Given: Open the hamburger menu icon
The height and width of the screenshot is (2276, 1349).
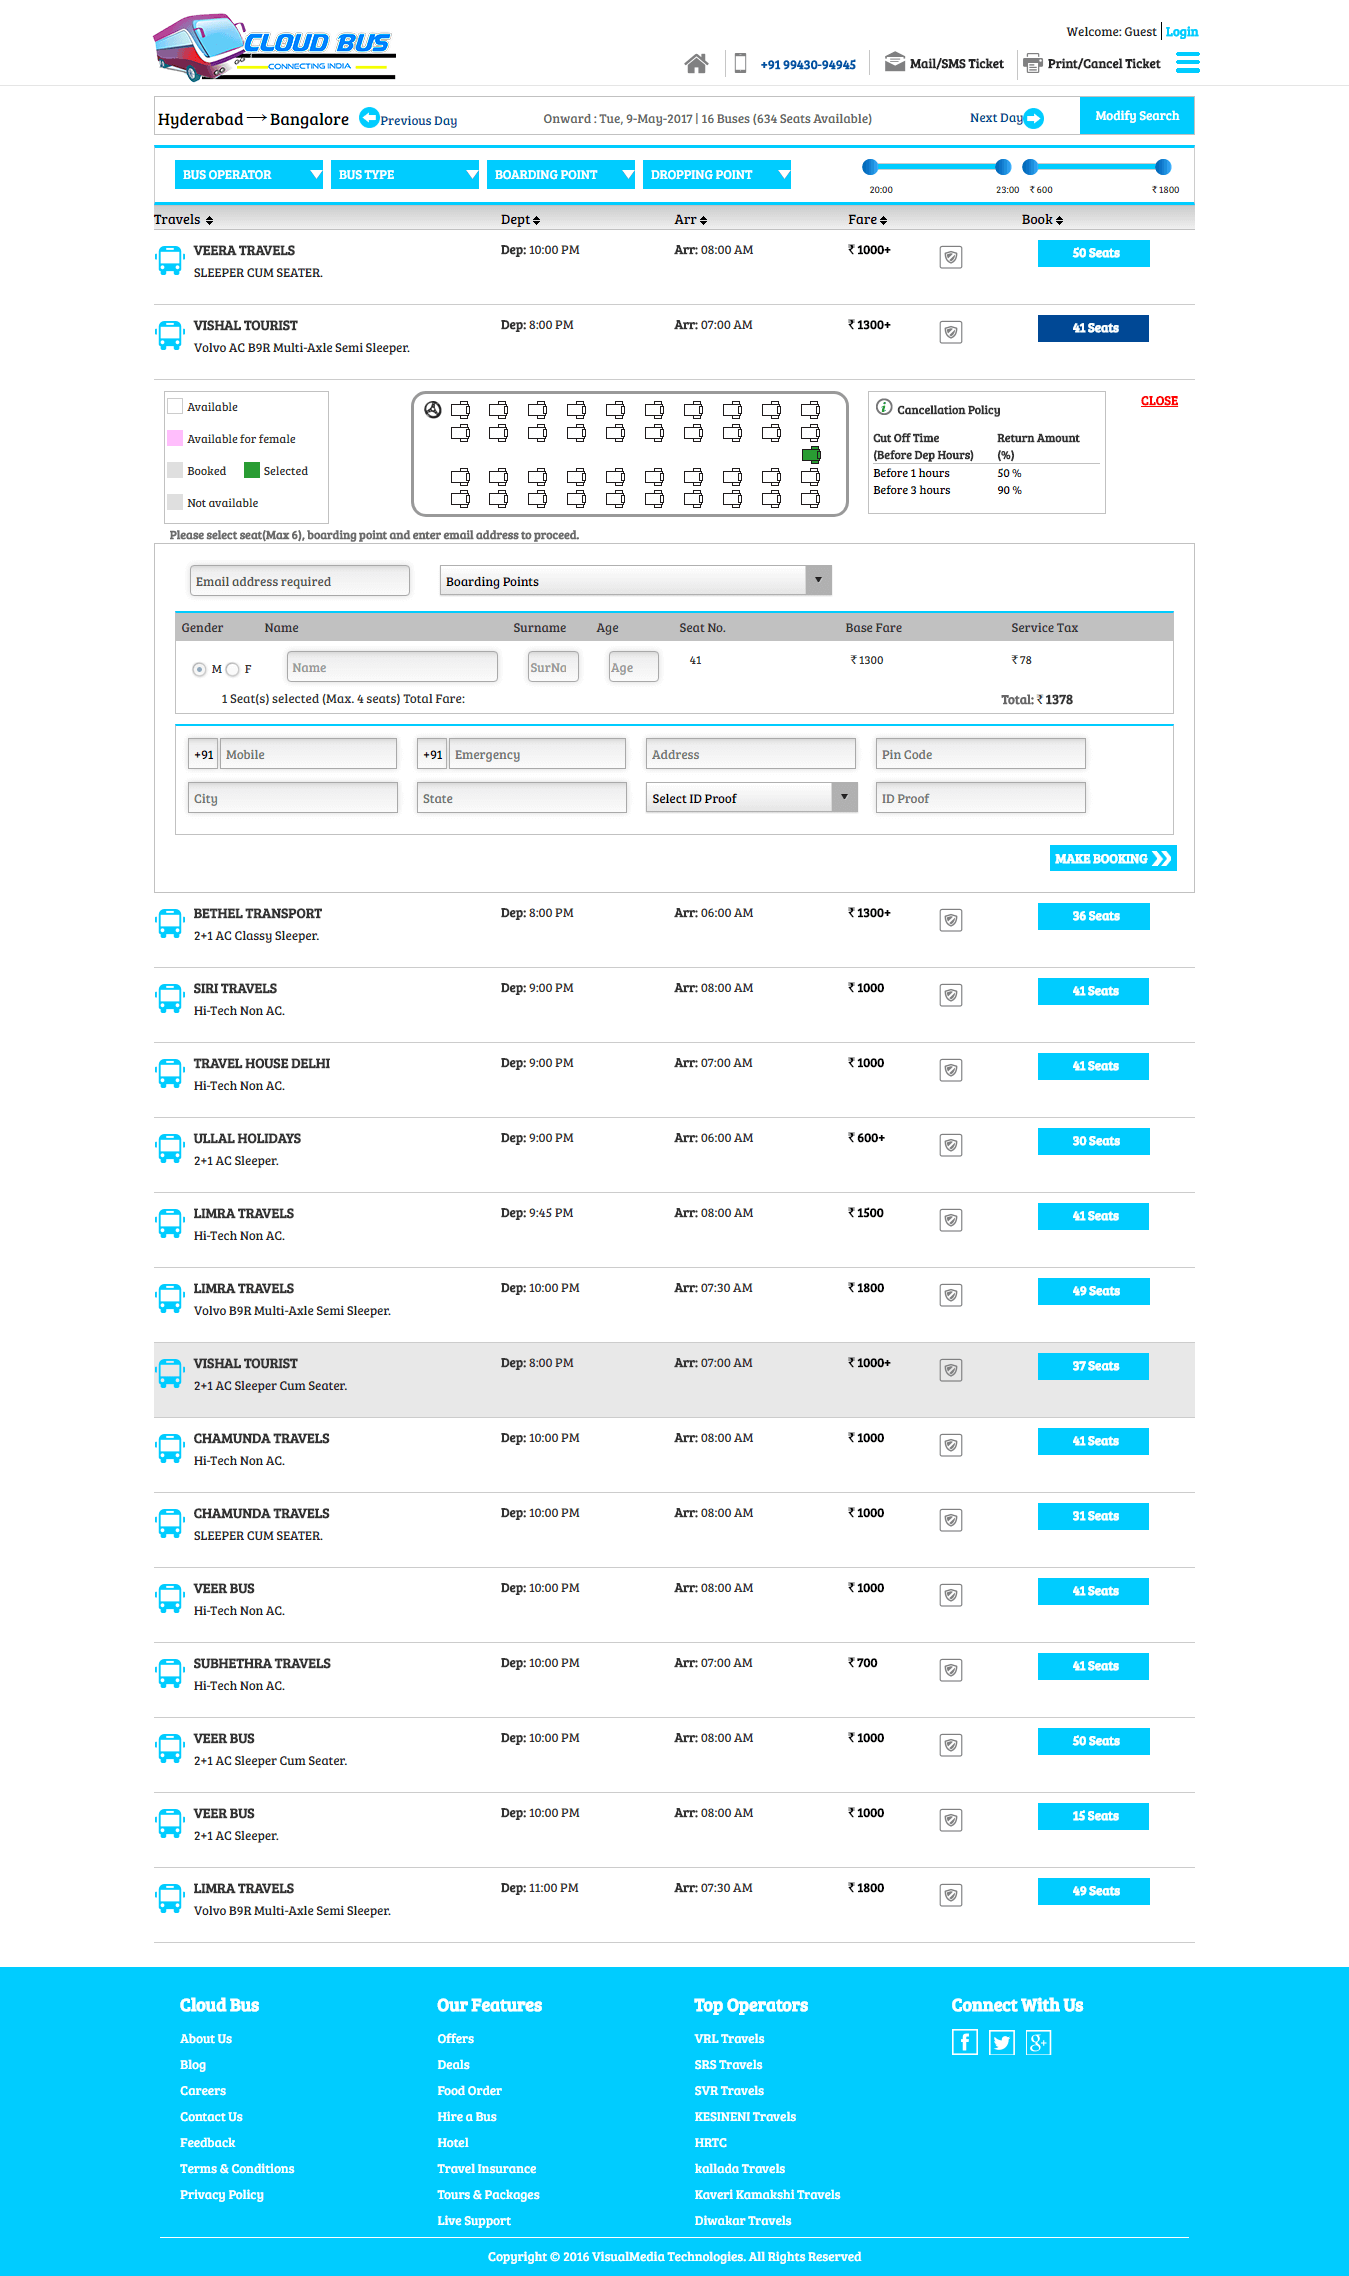Looking at the screenshot, I should click(1187, 63).
